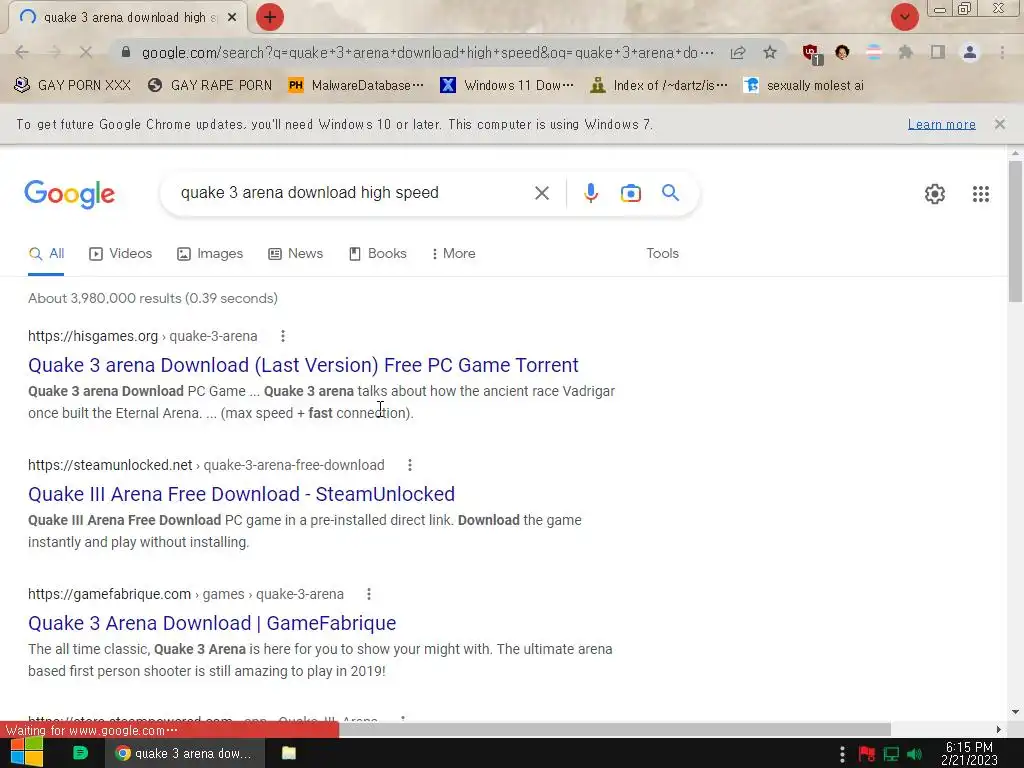Open the striped flag extension icon
The image size is (1024, 768).
coord(873,52)
